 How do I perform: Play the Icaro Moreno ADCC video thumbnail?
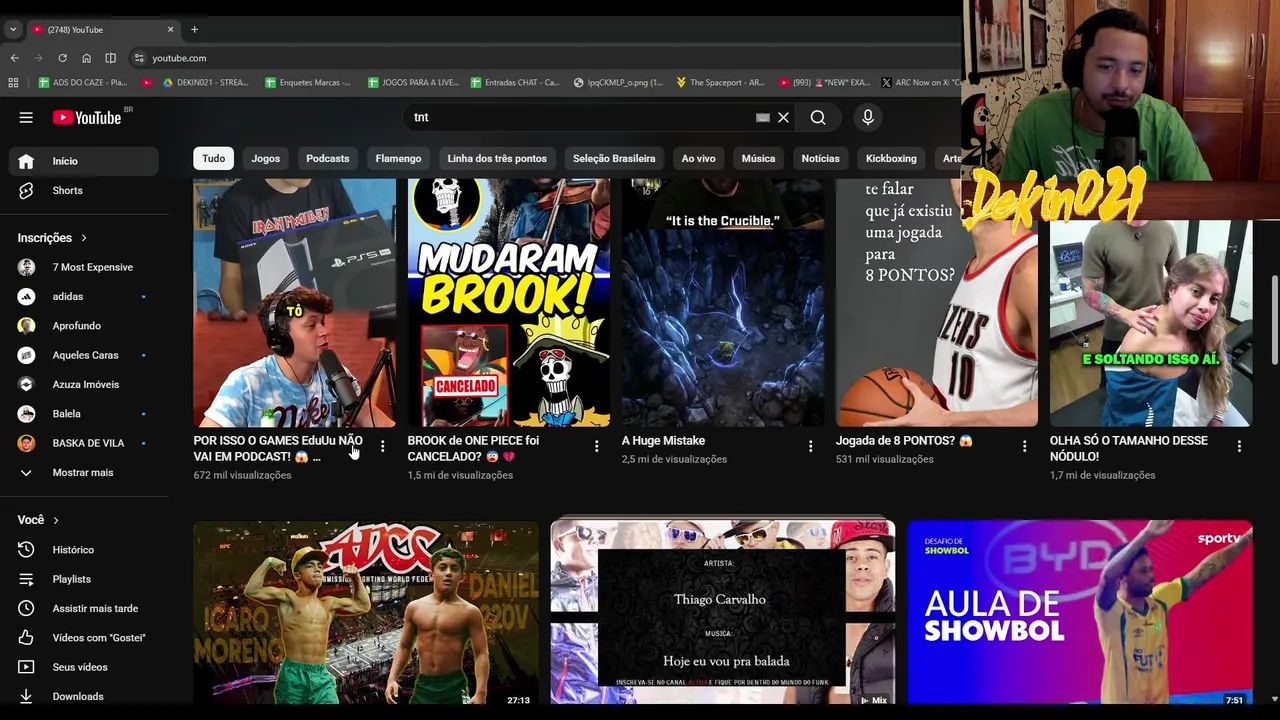coord(366,612)
